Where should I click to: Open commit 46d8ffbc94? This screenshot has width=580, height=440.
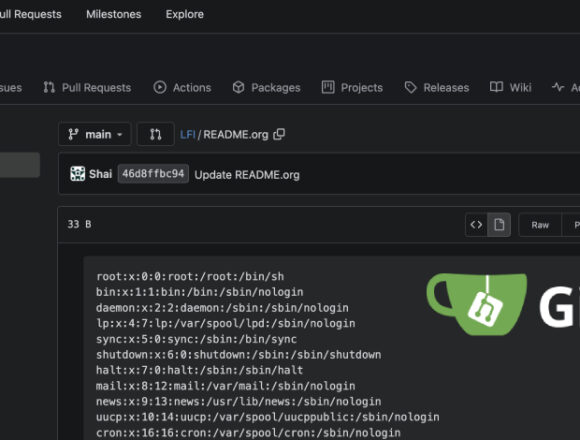point(153,174)
